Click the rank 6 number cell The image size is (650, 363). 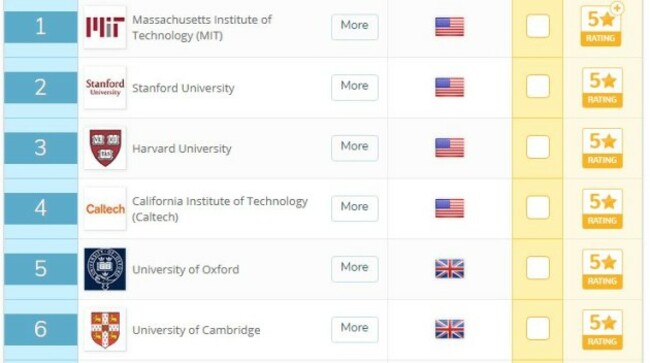(41, 329)
